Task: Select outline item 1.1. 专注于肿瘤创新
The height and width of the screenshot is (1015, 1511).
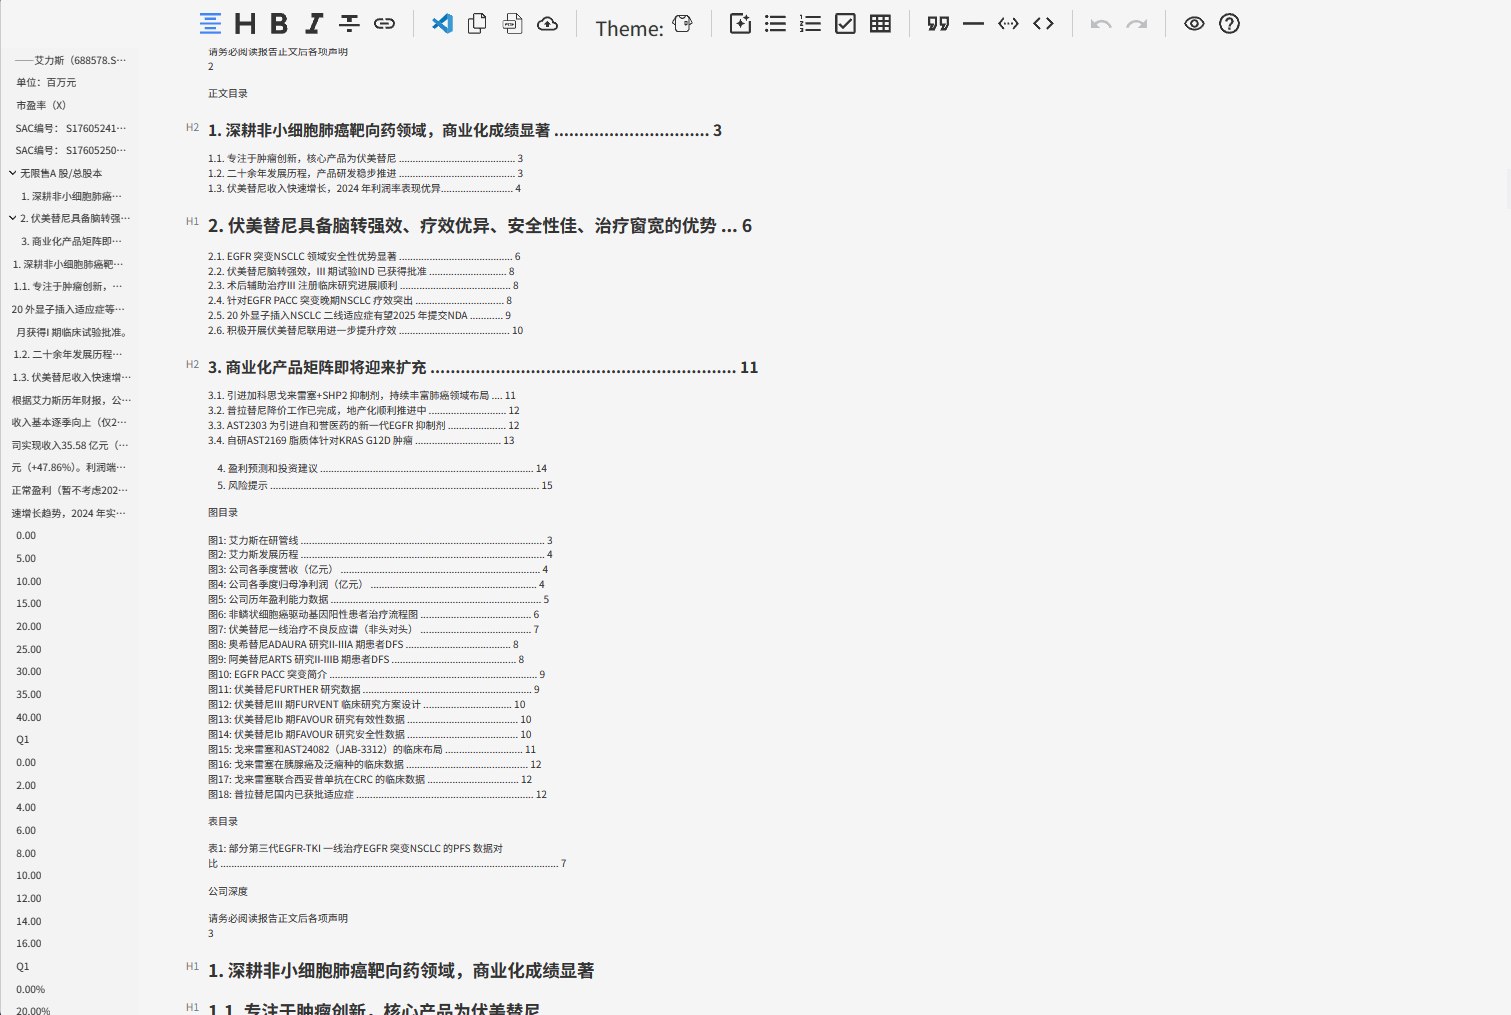Action: [x=68, y=286]
